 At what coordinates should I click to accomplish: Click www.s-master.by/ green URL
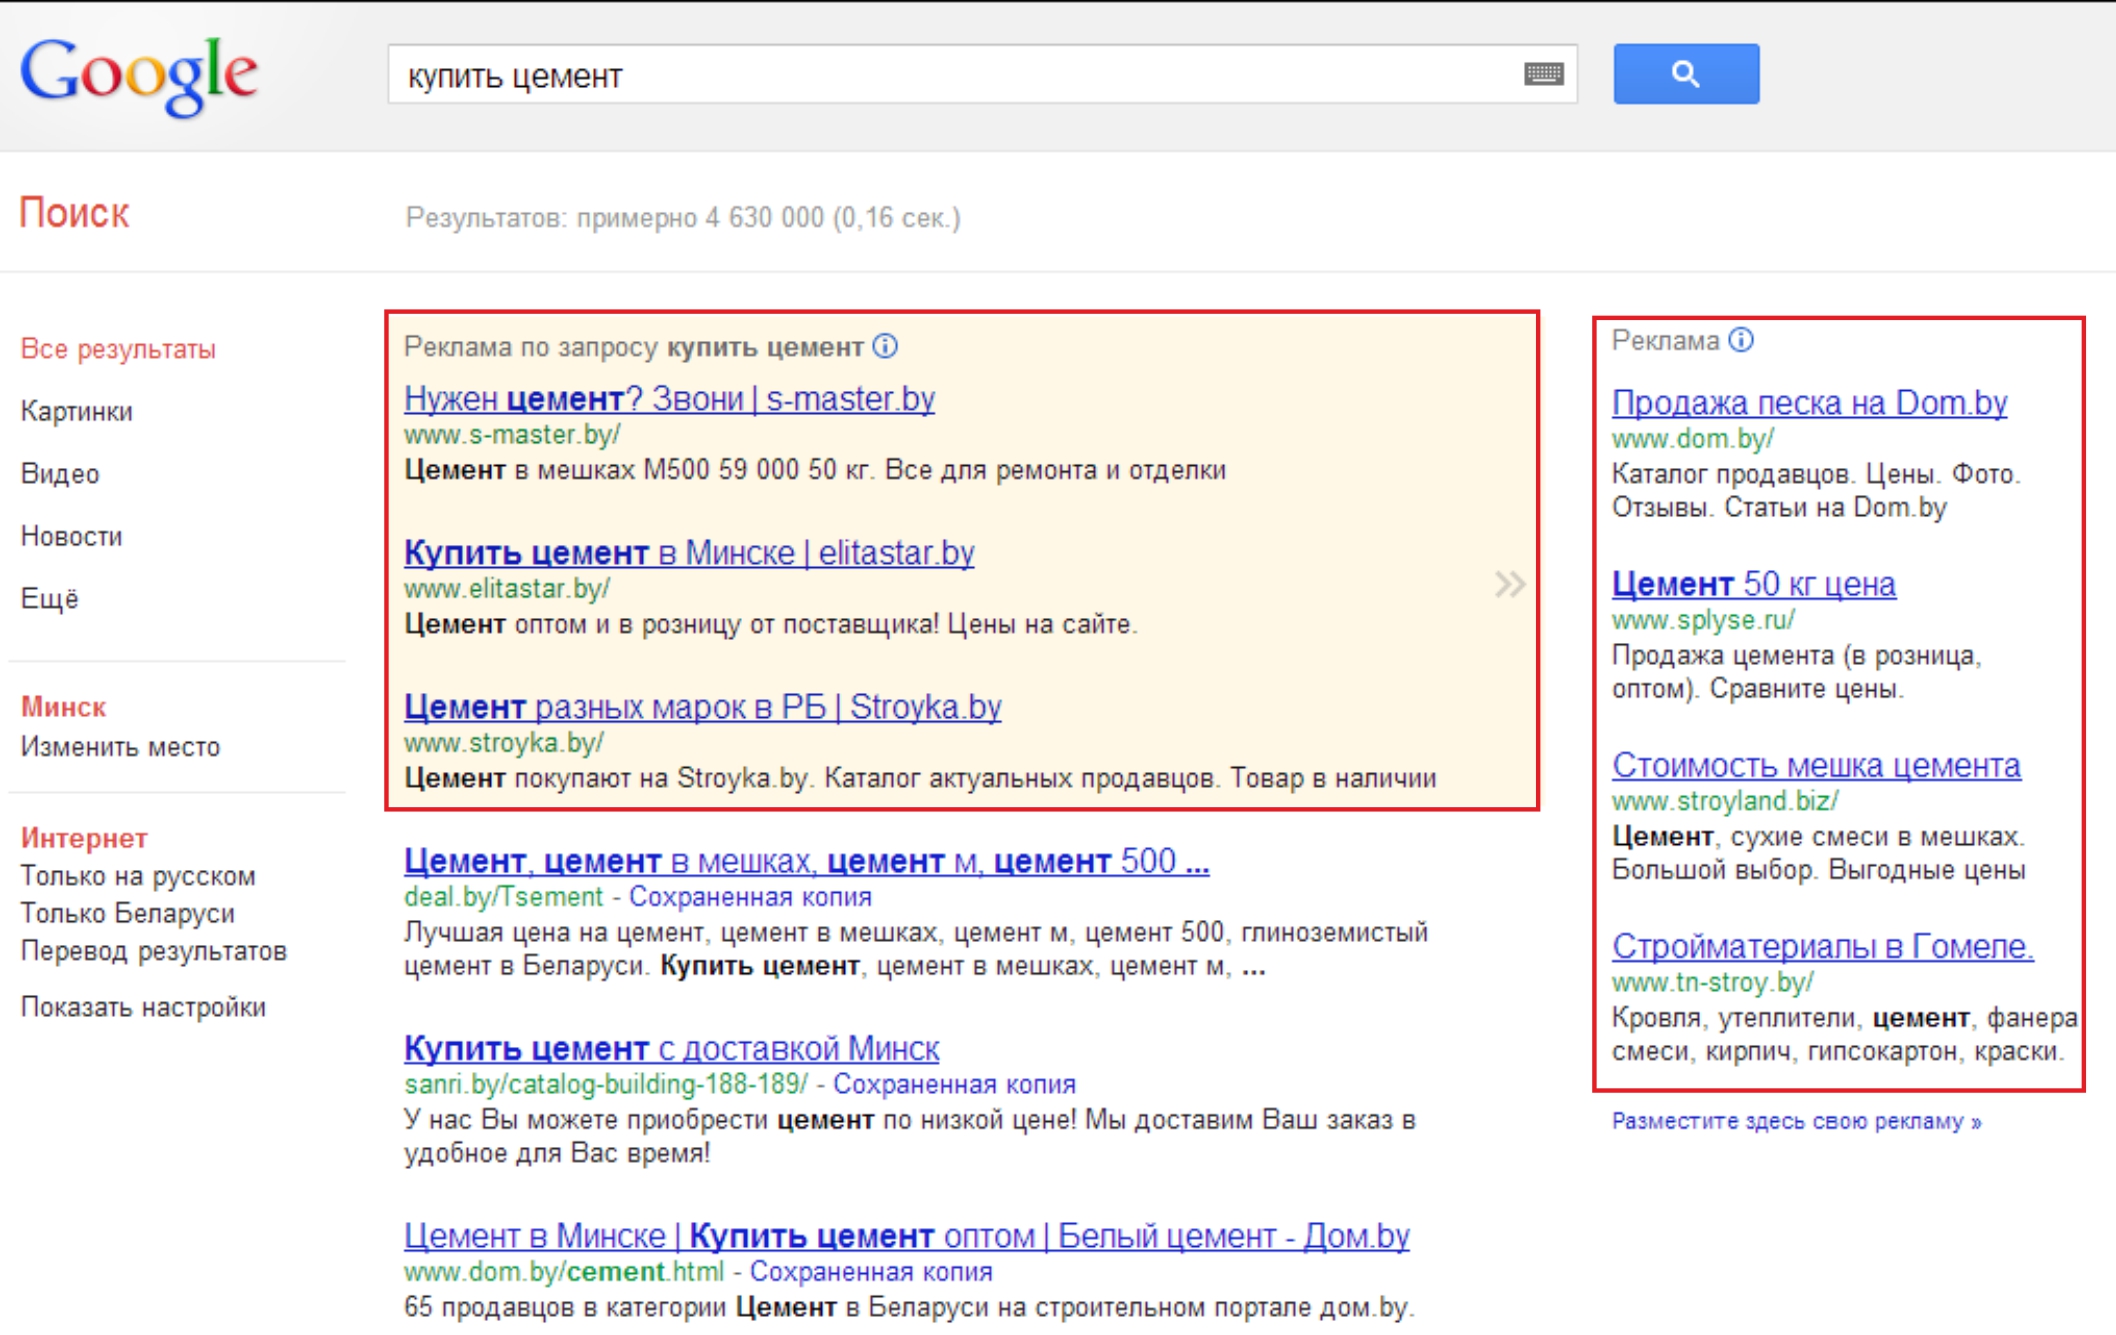tap(512, 435)
